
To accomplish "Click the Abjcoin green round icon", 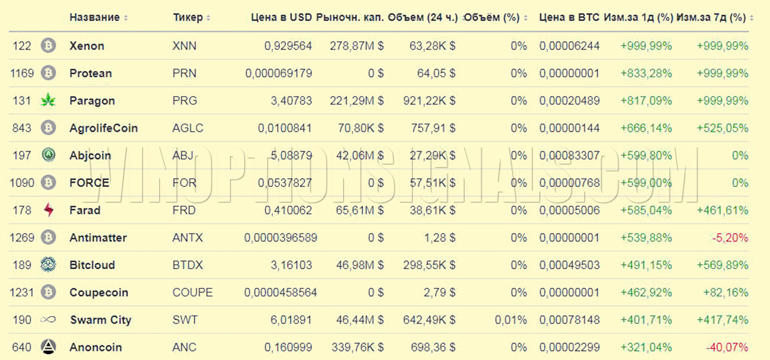I will [x=48, y=156].
